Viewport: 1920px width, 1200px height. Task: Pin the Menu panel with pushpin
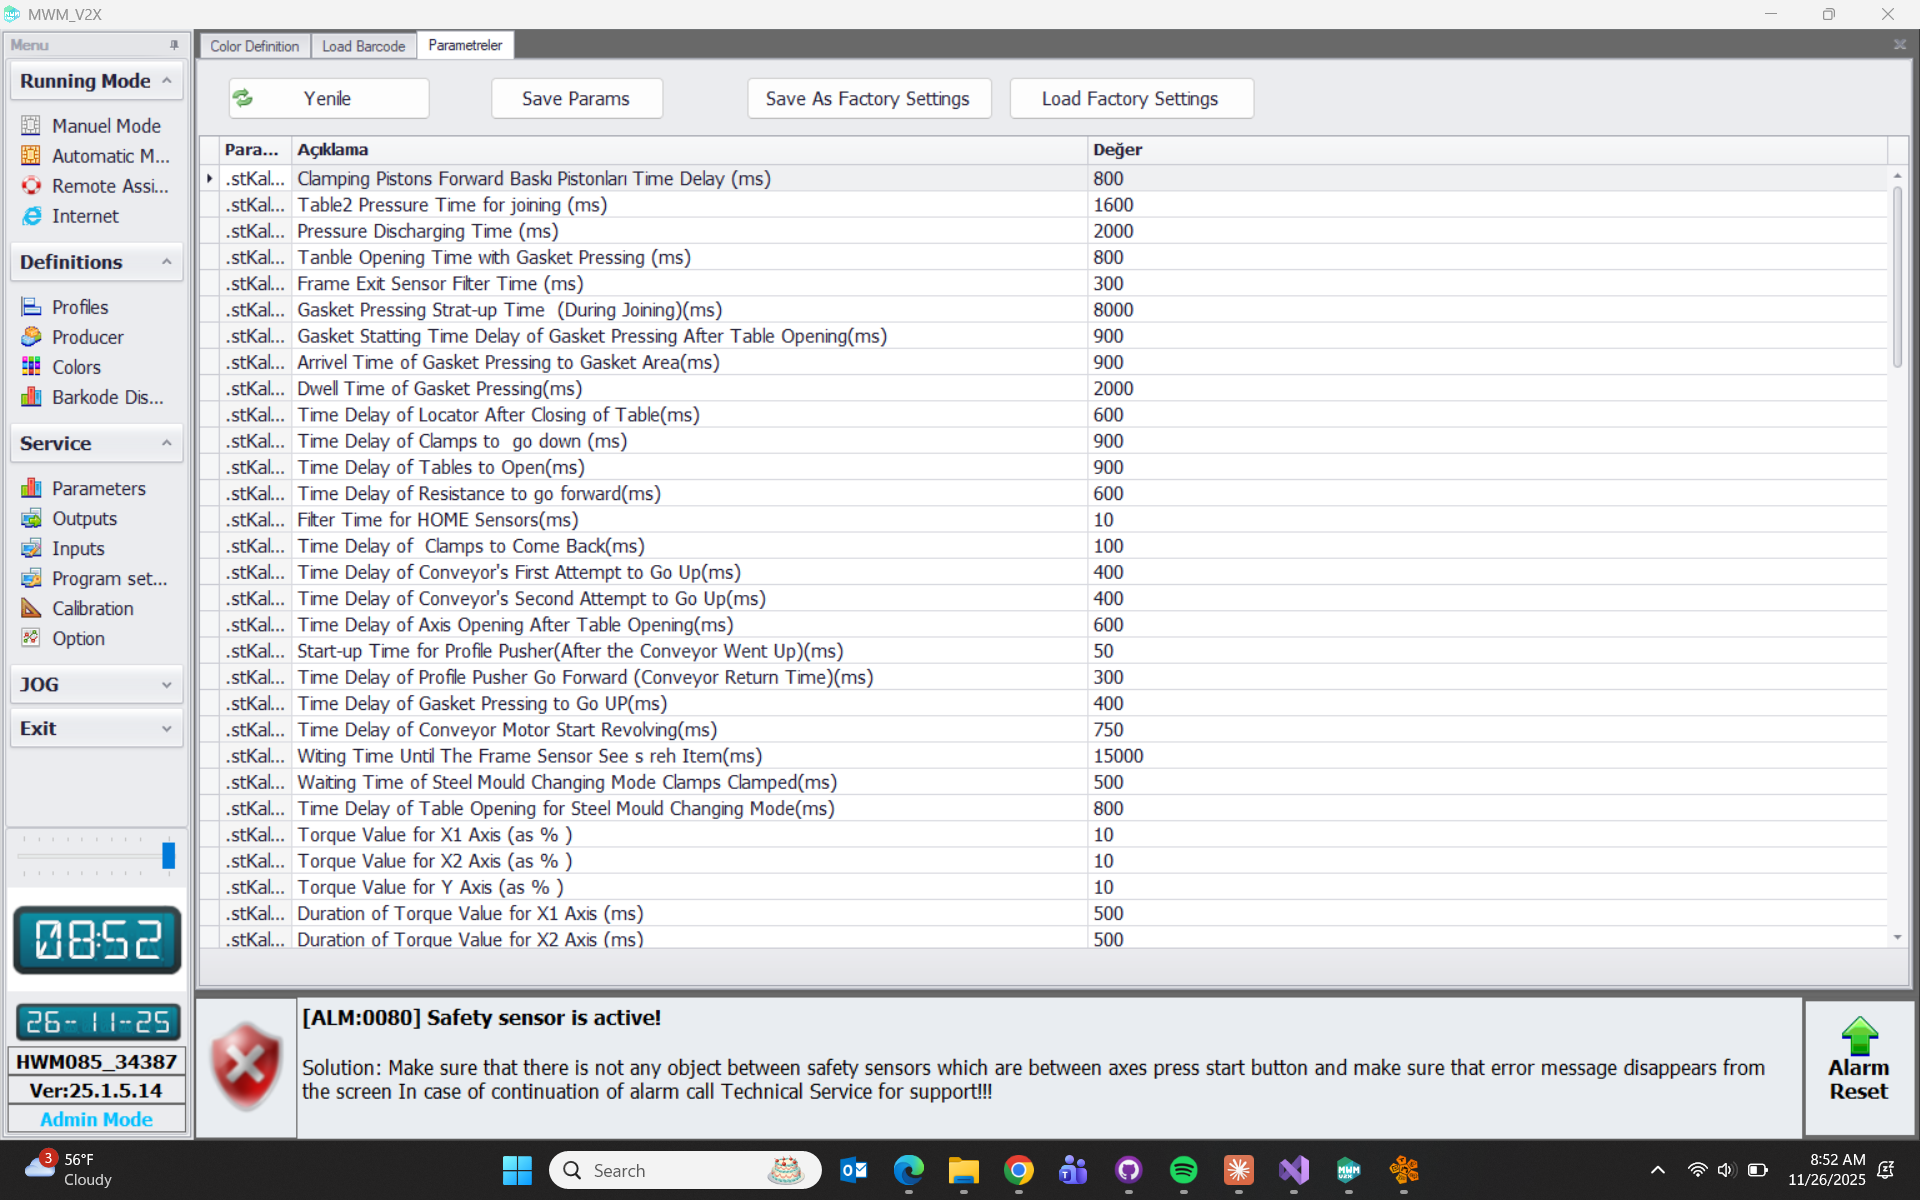(174, 45)
